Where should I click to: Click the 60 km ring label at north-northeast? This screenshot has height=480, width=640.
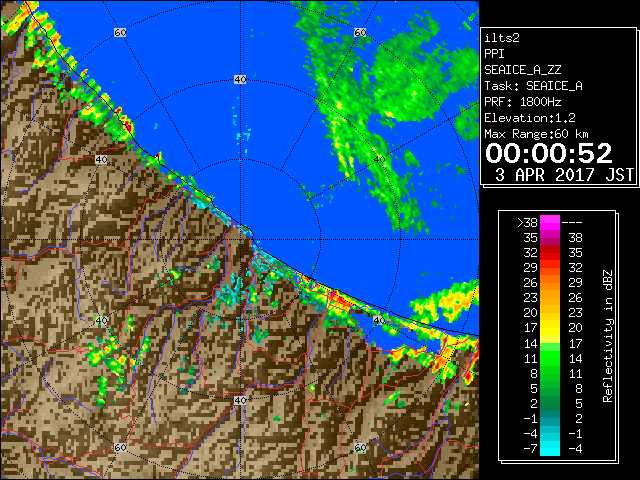click(x=360, y=32)
